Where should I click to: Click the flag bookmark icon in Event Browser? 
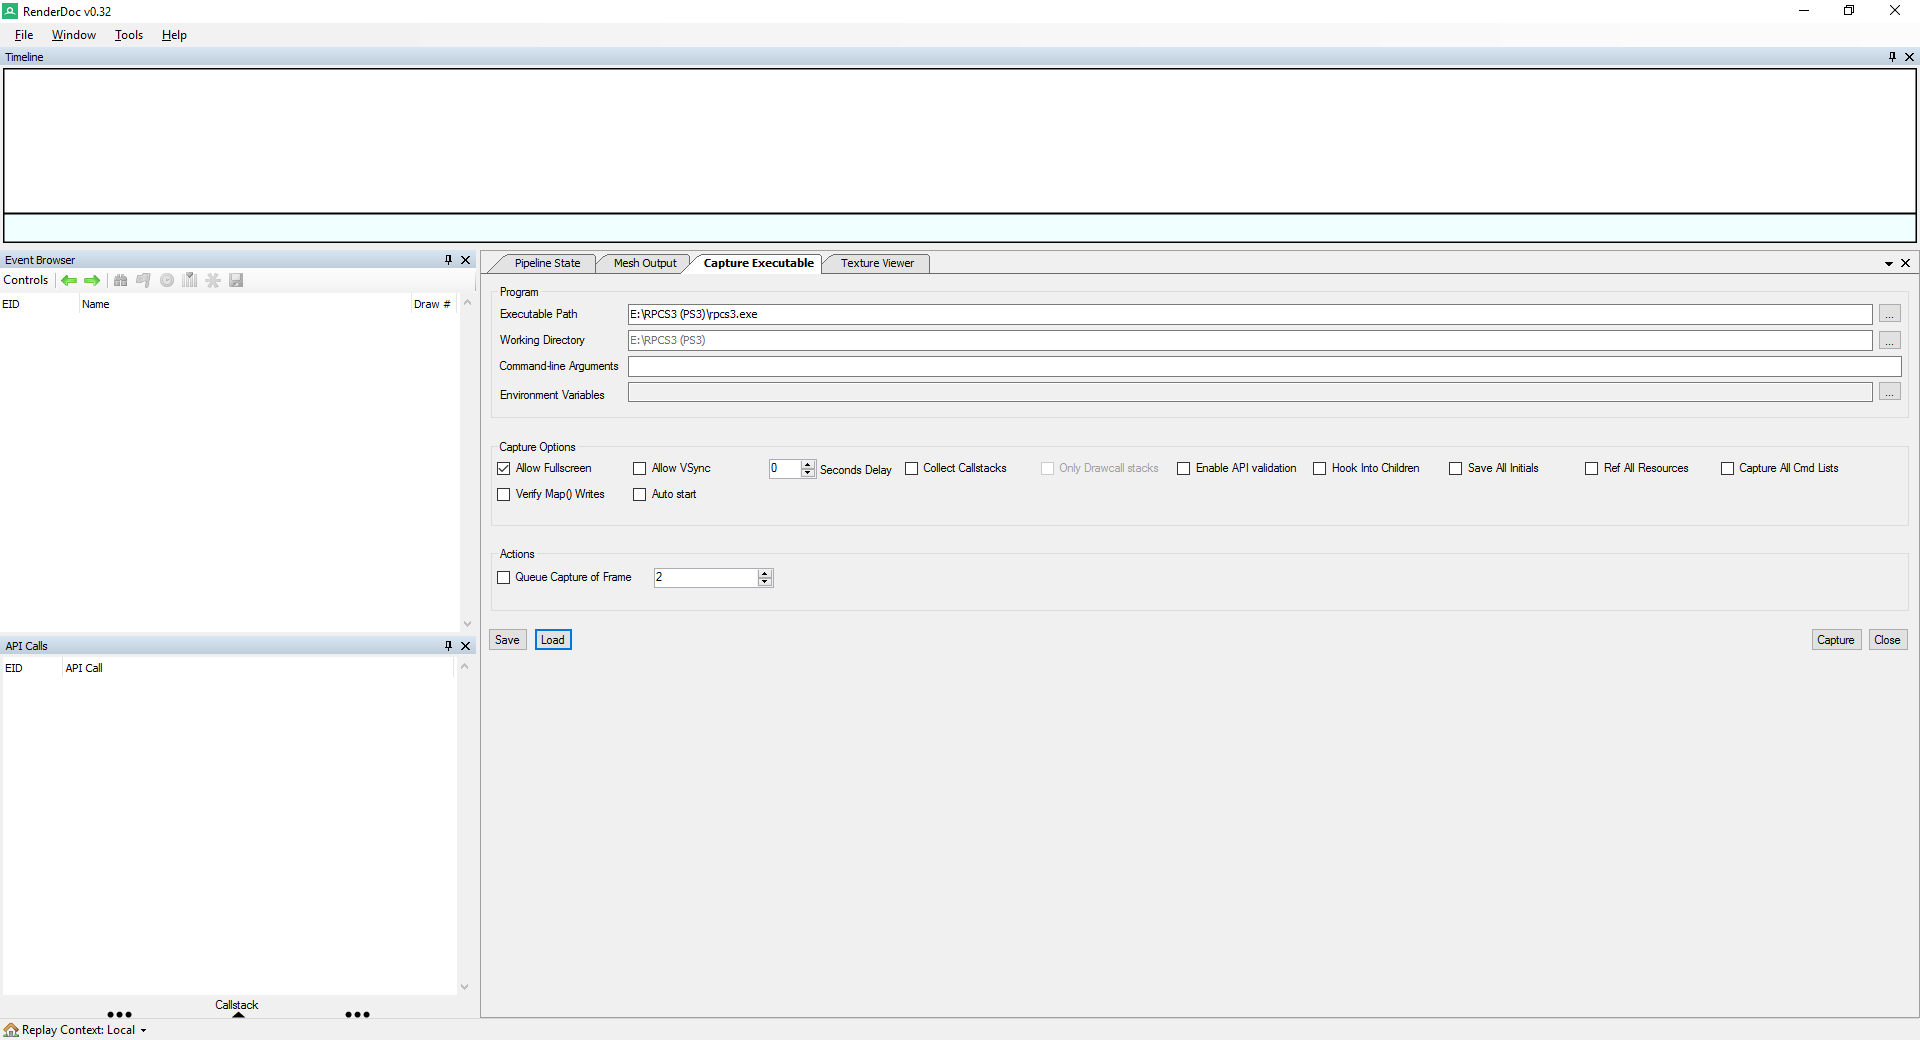click(144, 281)
